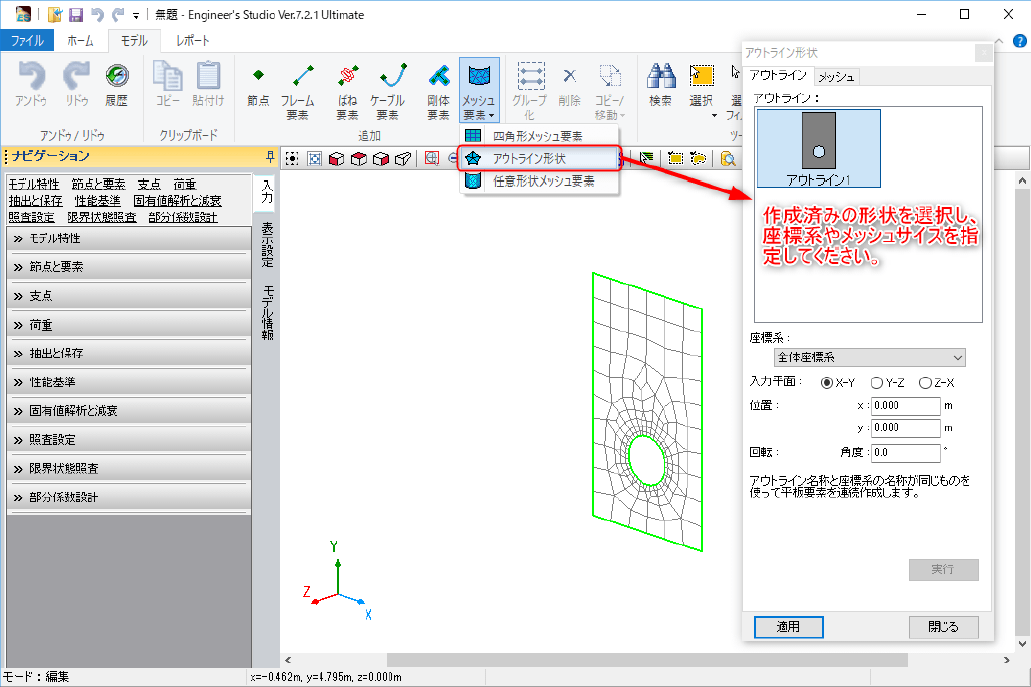
Task: Select the 剛体要素 (Rigid element) tool
Action: pyautogui.click(x=439, y=90)
